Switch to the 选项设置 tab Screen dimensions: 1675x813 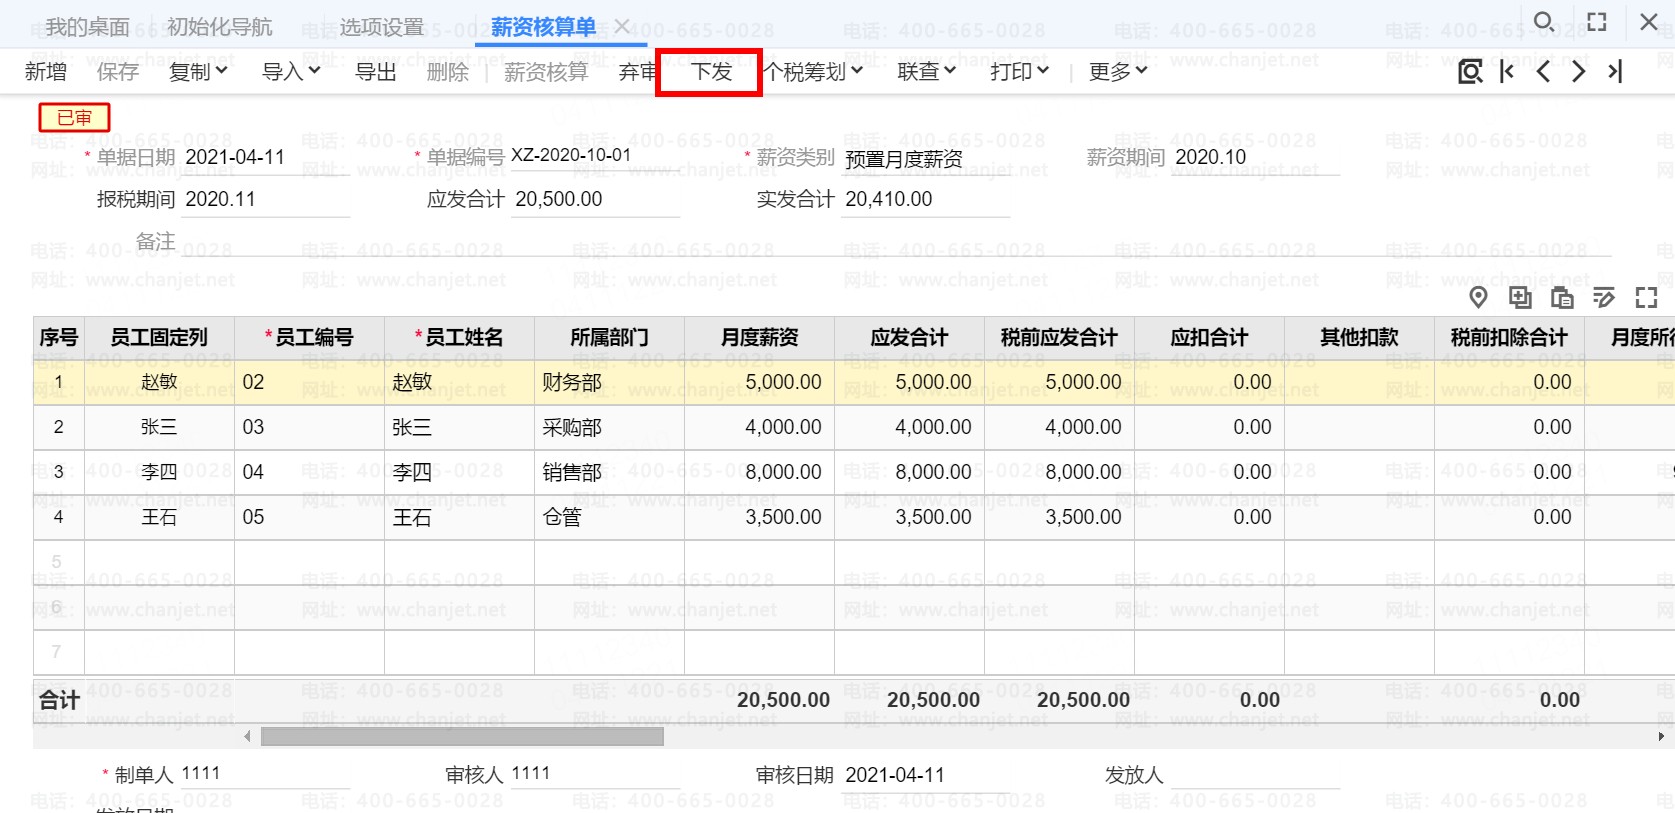[382, 27]
